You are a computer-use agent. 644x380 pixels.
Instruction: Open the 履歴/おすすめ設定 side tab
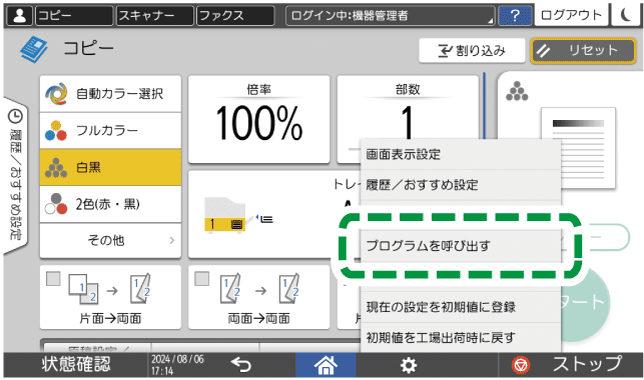tap(15, 176)
